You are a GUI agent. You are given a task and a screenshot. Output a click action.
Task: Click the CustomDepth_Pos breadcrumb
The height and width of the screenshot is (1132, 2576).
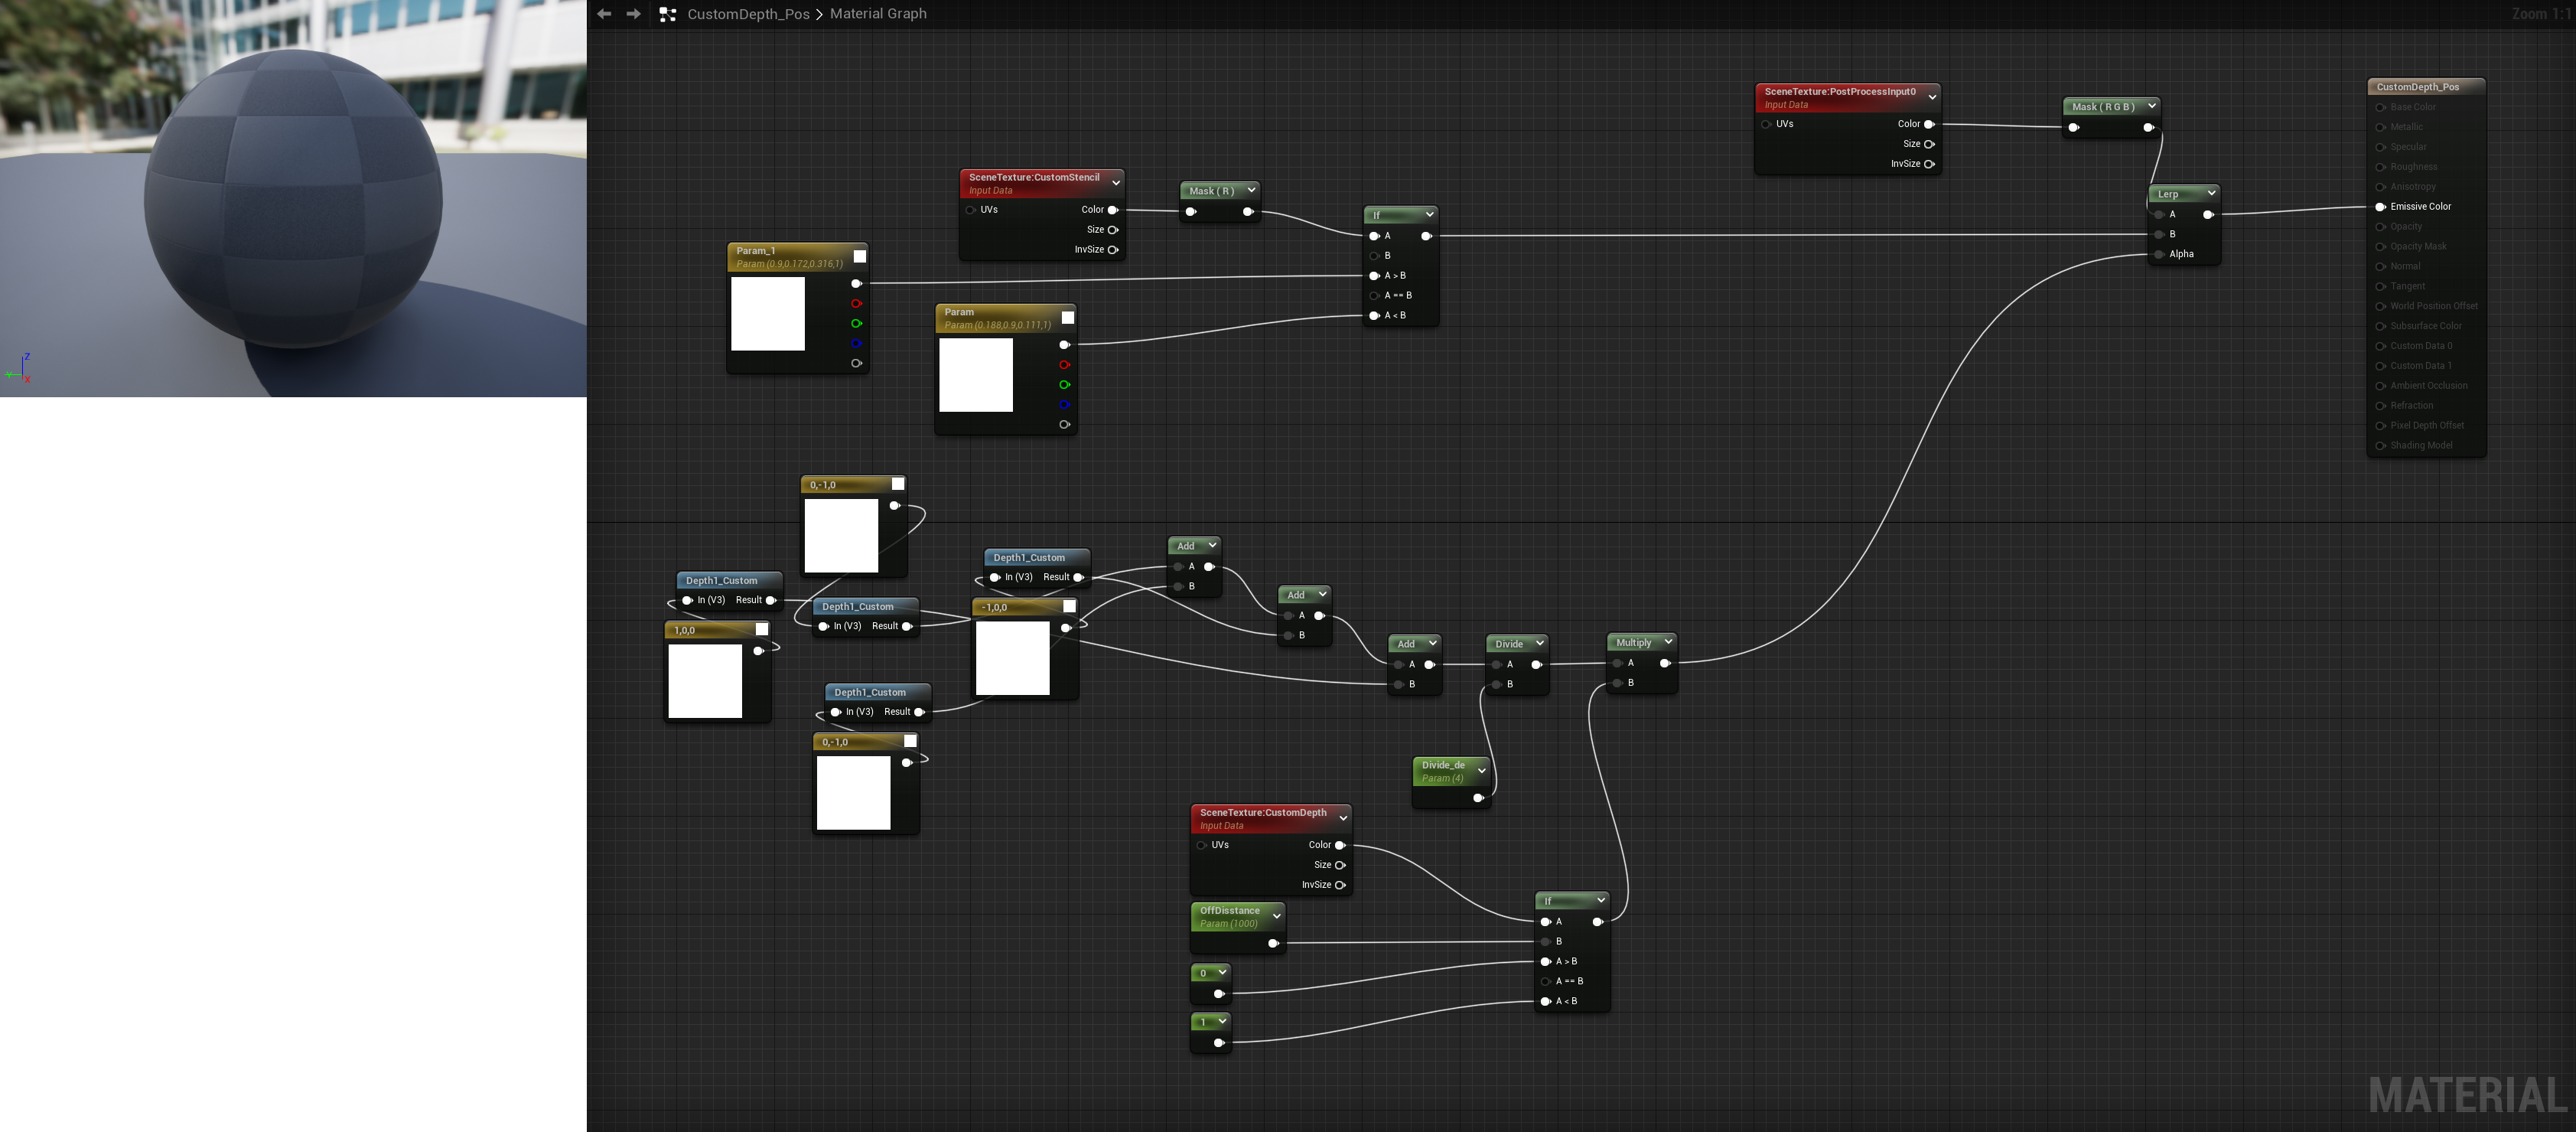(x=748, y=14)
